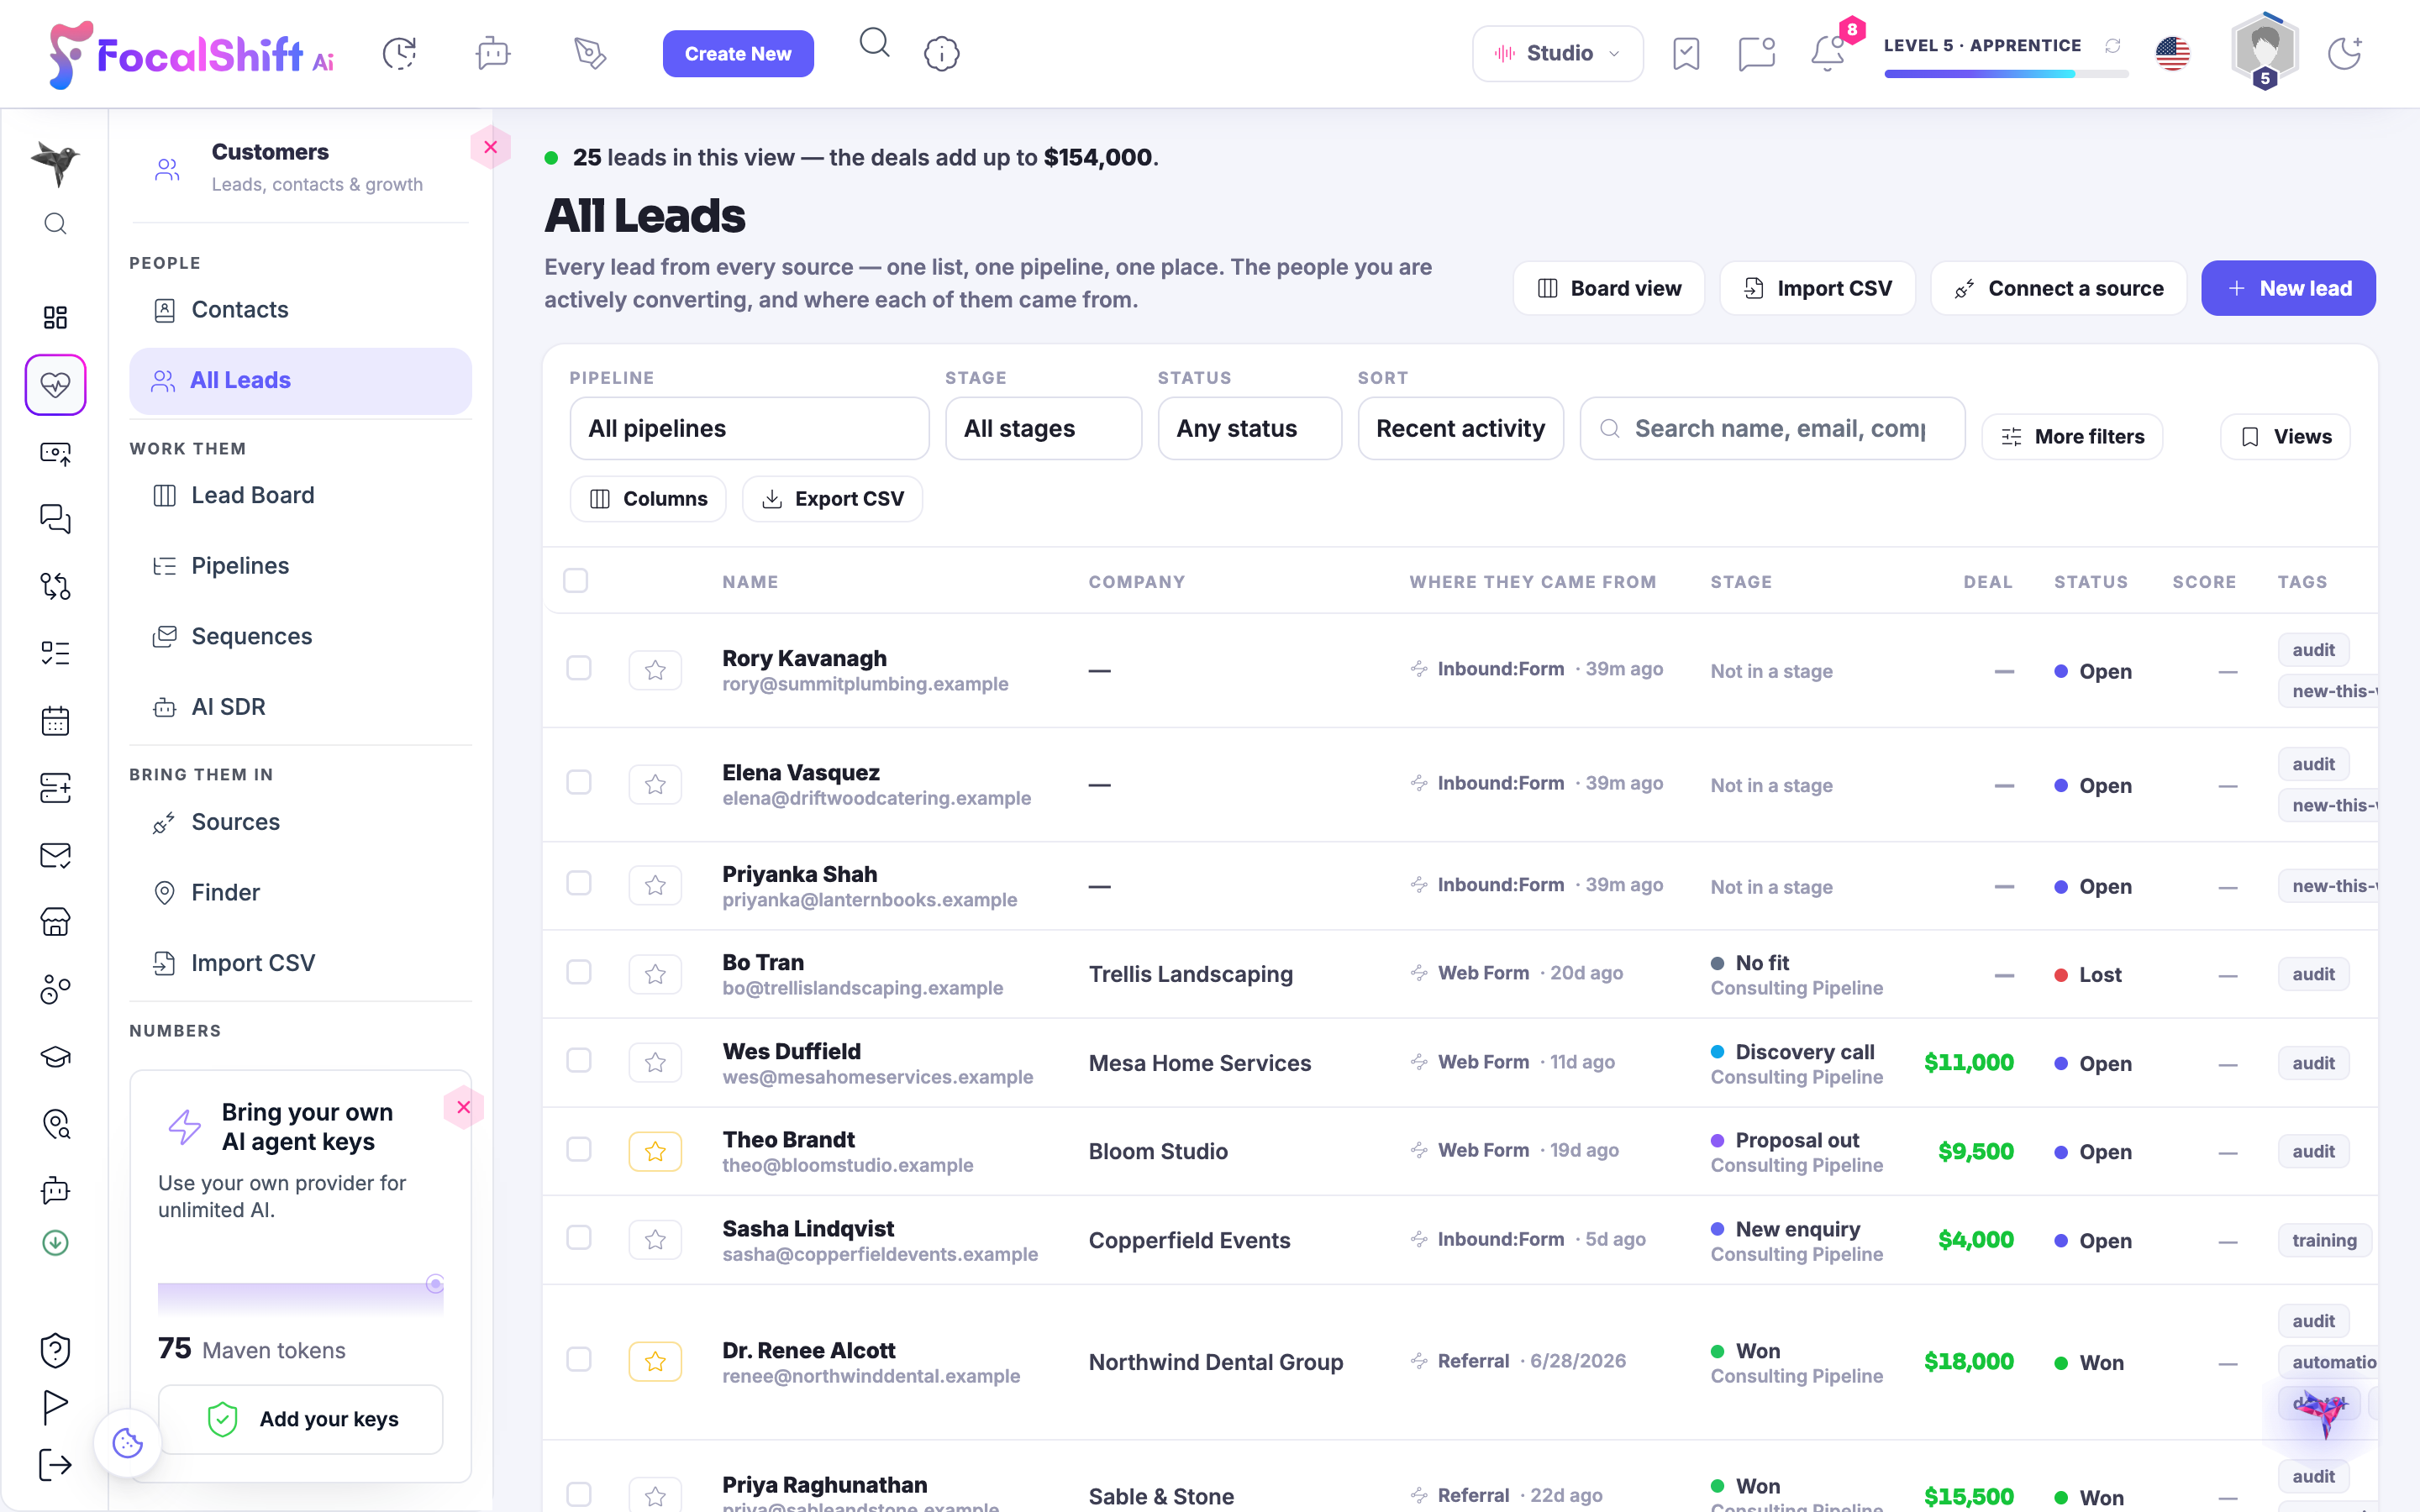Open Lead Board in the sidebar
Image resolution: width=2420 pixels, height=1512 pixels.
[x=300, y=495]
